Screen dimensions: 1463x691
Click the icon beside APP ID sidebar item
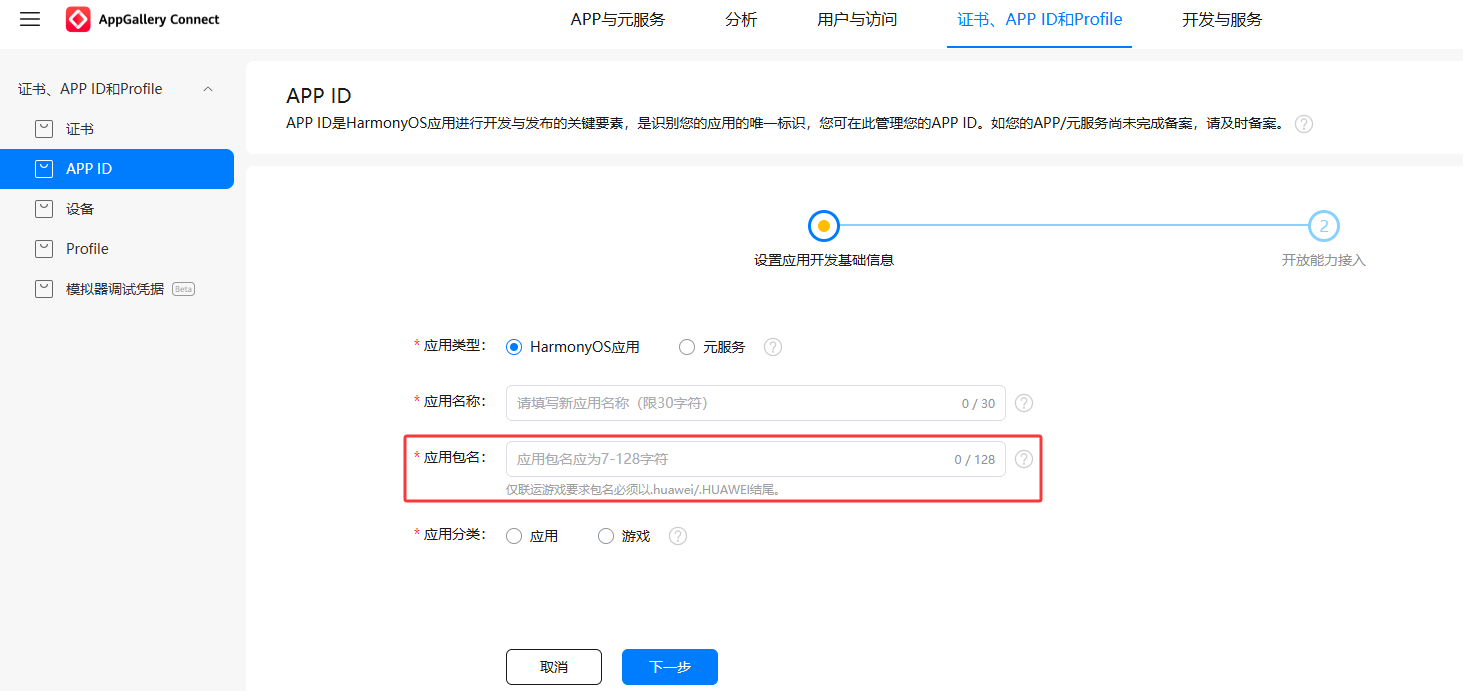[x=44, y=169]
